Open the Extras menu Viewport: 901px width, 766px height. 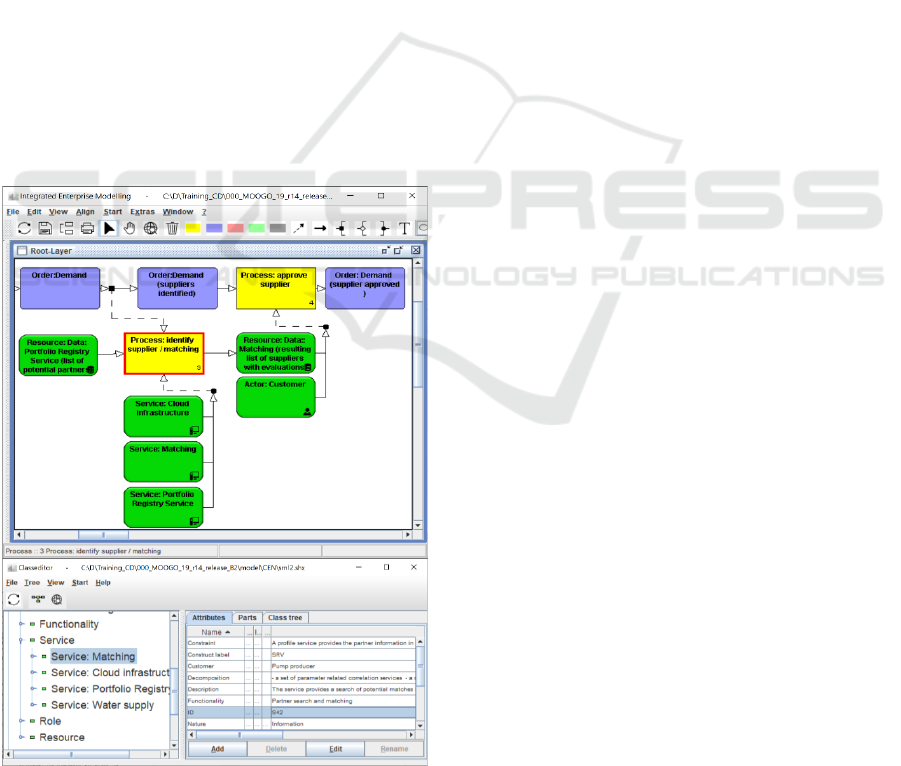tap(142, 212)
